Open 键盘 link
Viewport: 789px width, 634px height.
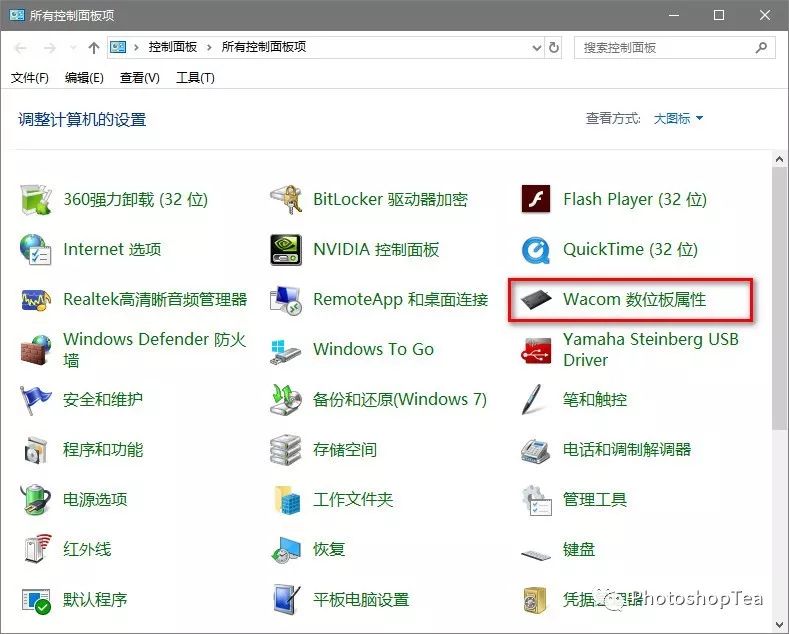(x=579, y=549)
